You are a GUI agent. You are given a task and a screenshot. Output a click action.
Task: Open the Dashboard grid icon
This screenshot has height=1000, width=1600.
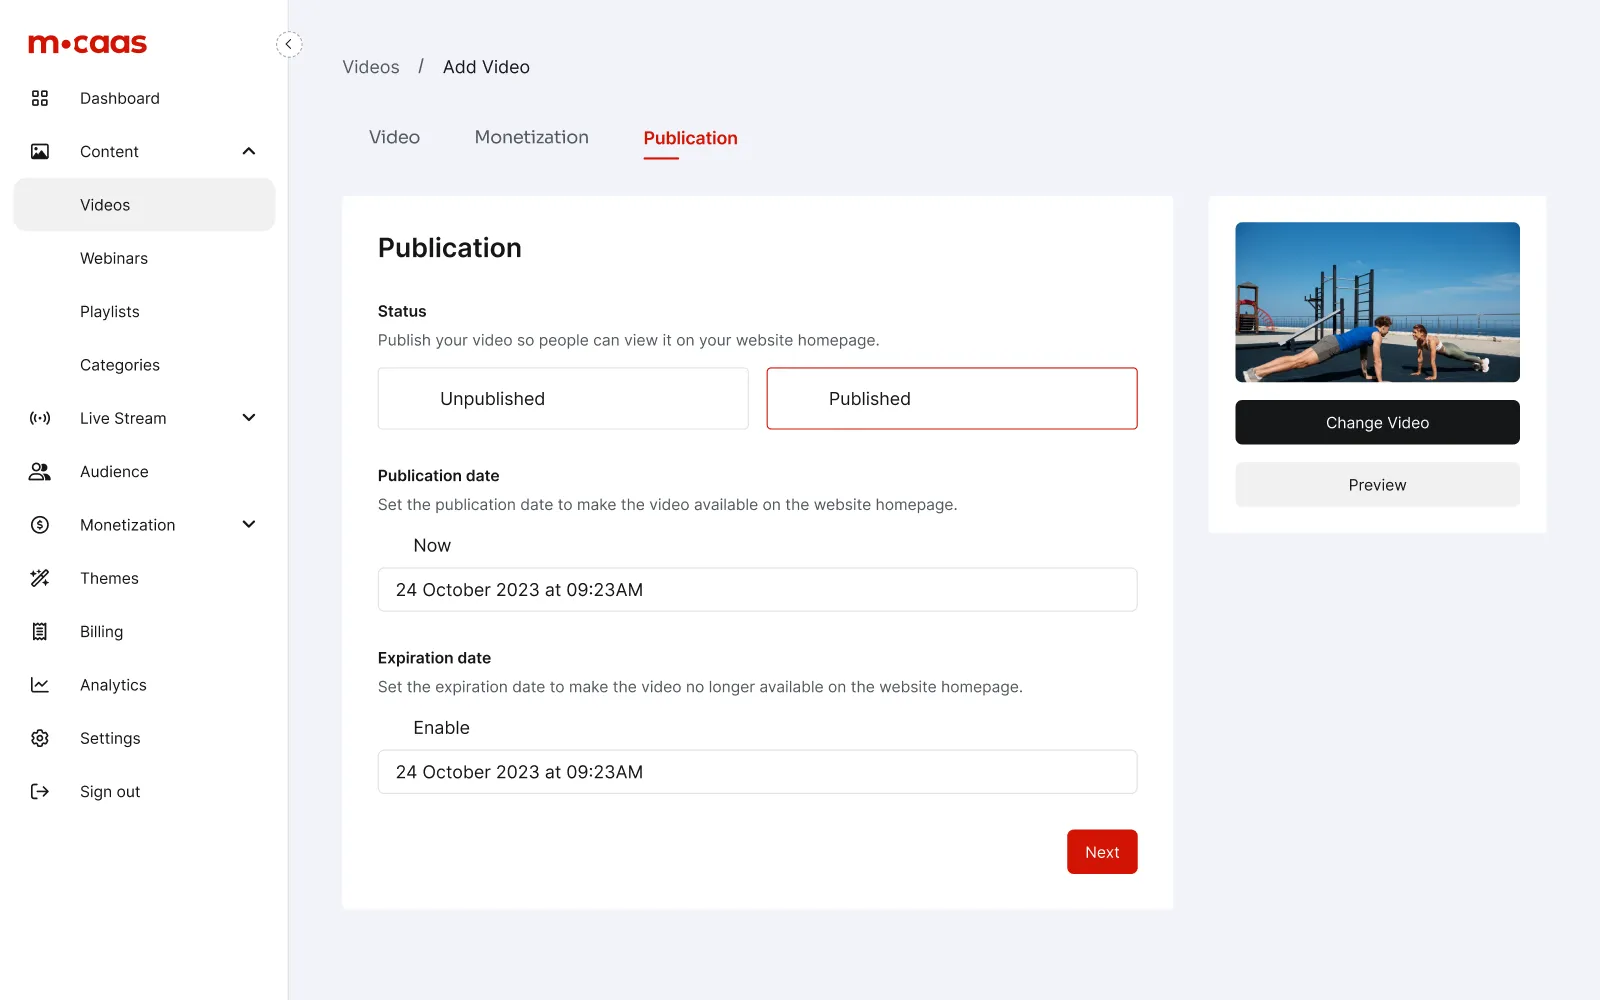[40, 98]
